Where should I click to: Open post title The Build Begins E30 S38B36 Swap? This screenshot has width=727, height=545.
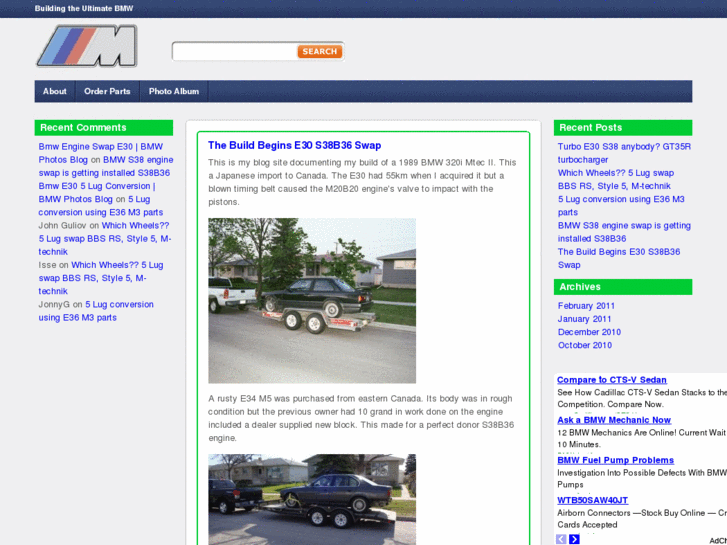[x=294, y=145]
